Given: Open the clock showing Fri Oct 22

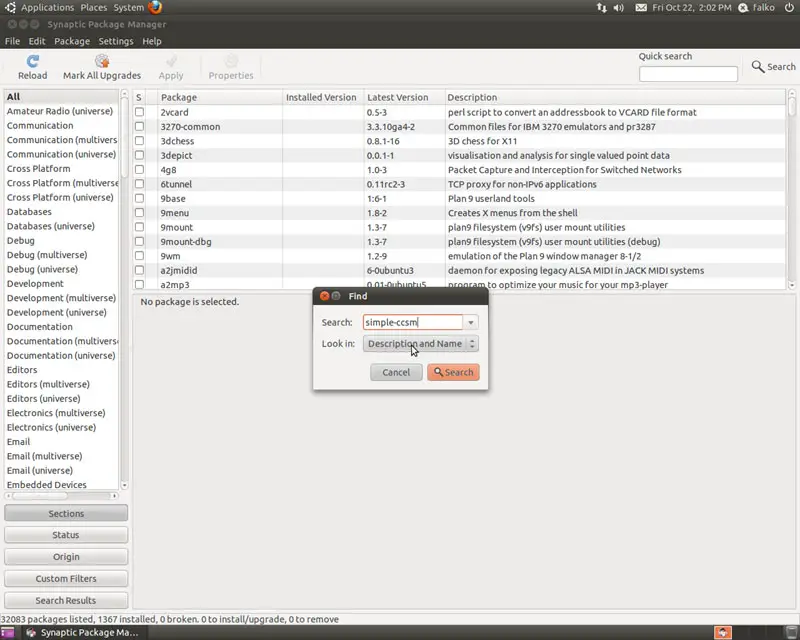Looking at the screenshot, I should pos(691,8).
